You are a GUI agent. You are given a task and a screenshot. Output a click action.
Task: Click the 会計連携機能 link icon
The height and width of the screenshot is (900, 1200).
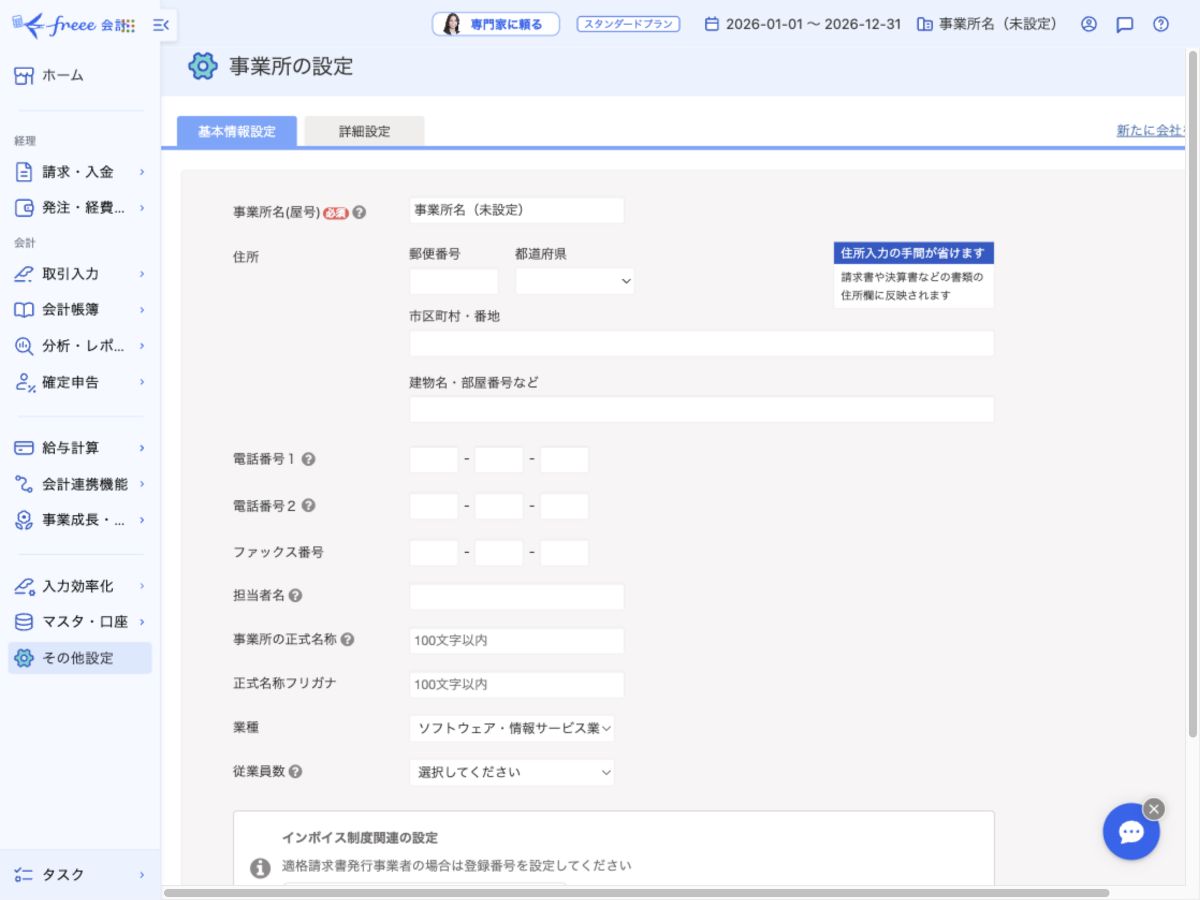pos(24,484)
